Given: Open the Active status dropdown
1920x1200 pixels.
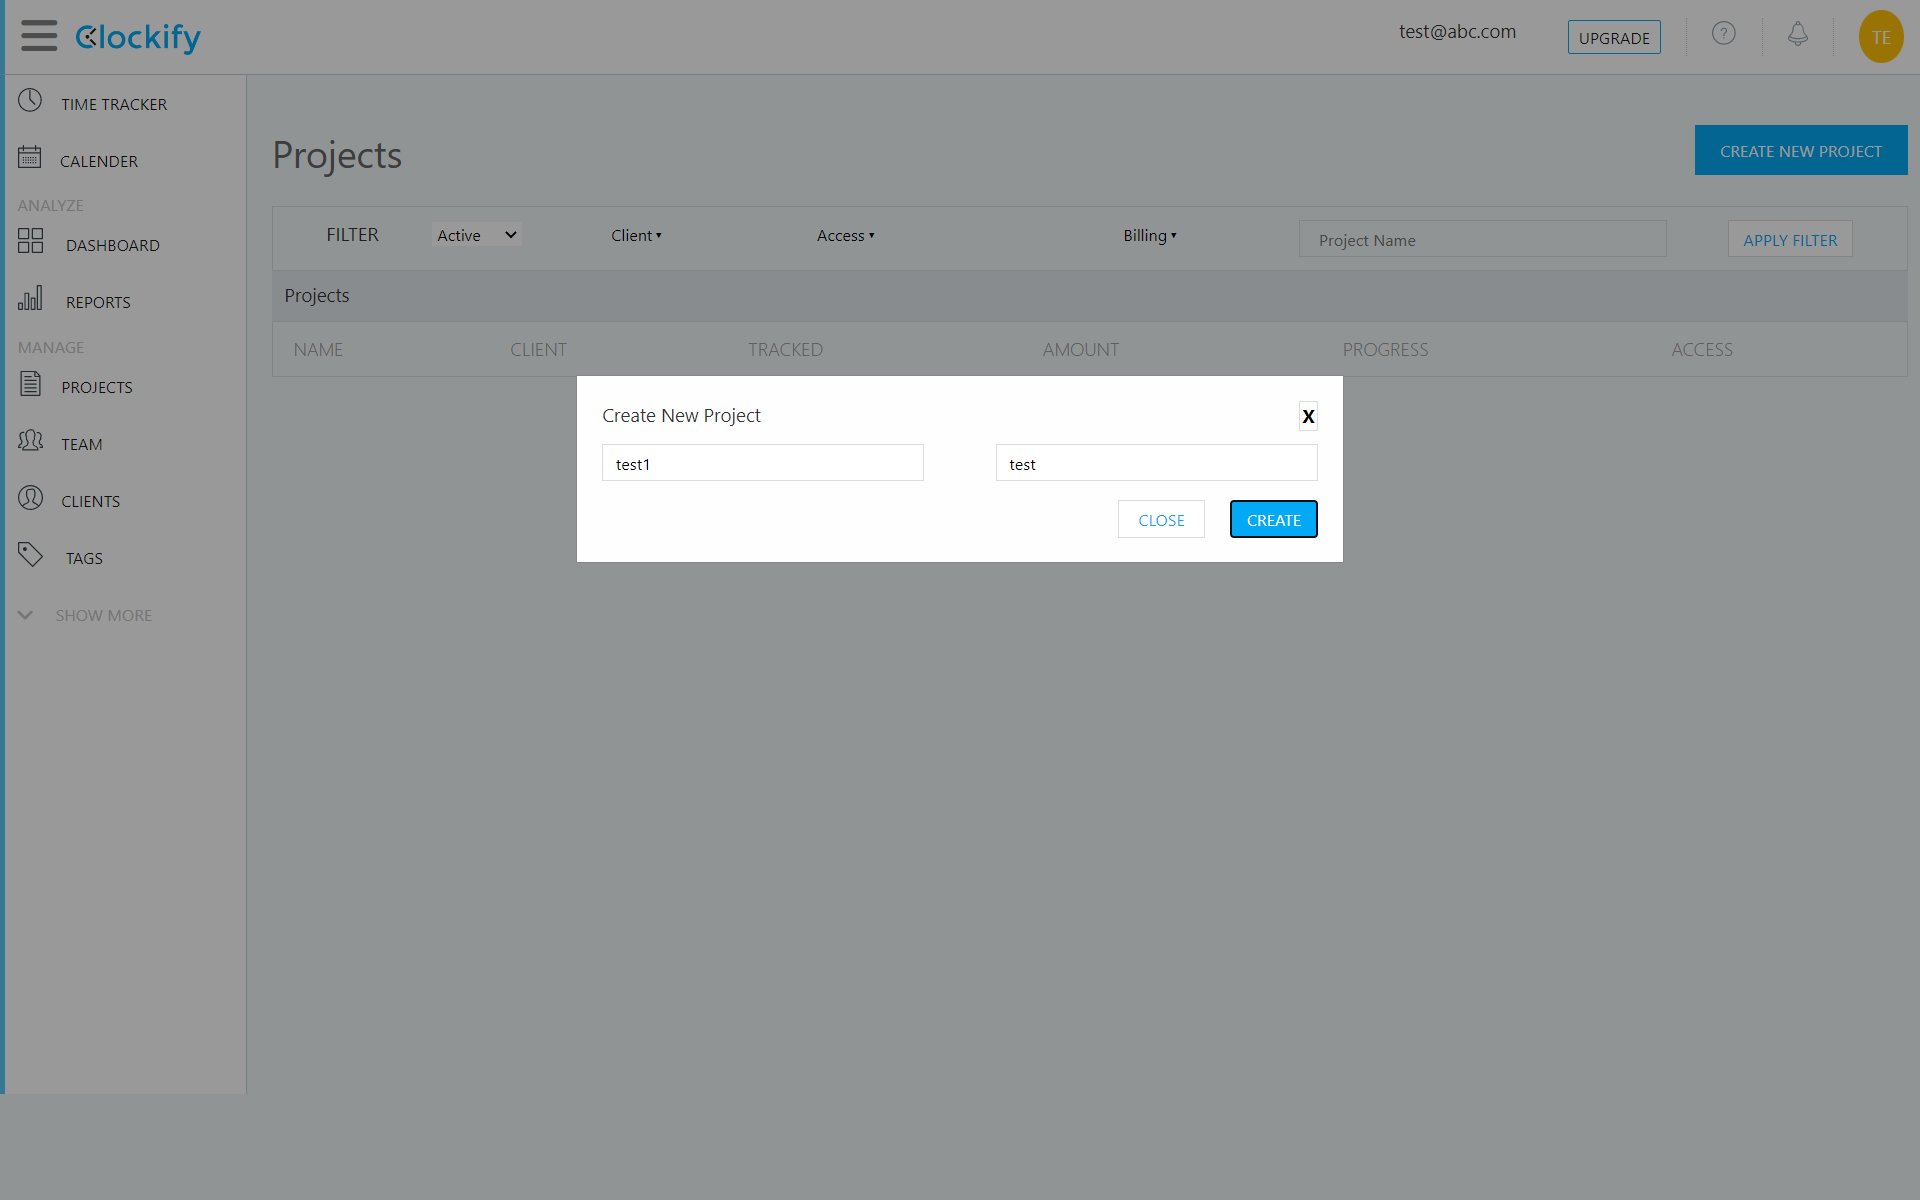Looking at the screenshot, I should click(x=476, y=235).
